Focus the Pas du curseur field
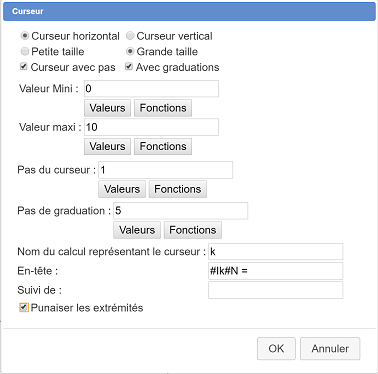Viewport: 378px width, 374px height. (x=165, y=170)
